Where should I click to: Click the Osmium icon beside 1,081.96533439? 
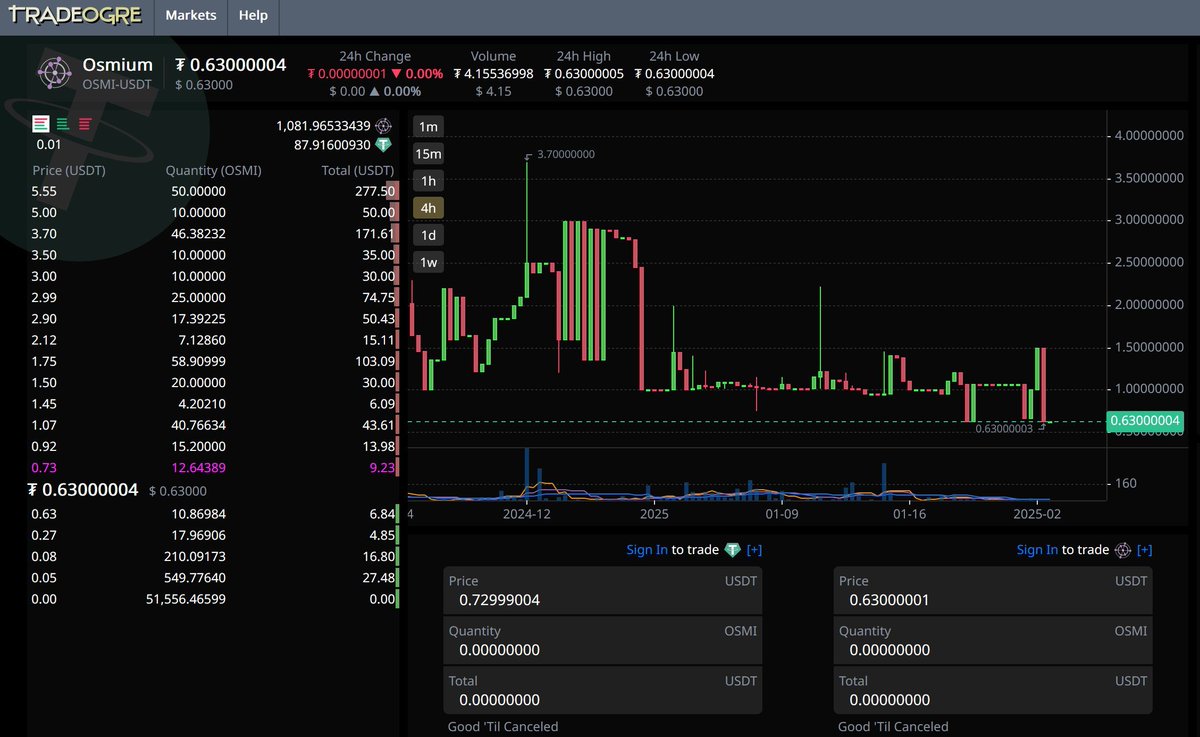(383, 126)
